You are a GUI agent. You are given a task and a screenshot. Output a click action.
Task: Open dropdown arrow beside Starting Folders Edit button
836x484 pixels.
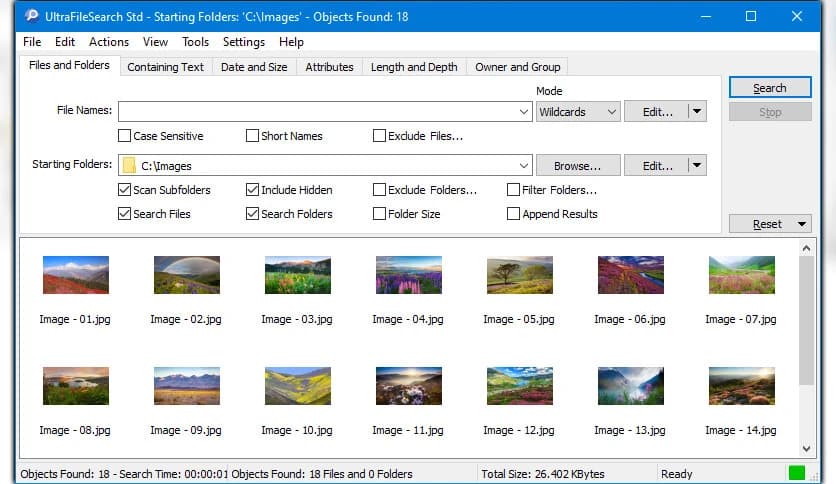[697, 165]
